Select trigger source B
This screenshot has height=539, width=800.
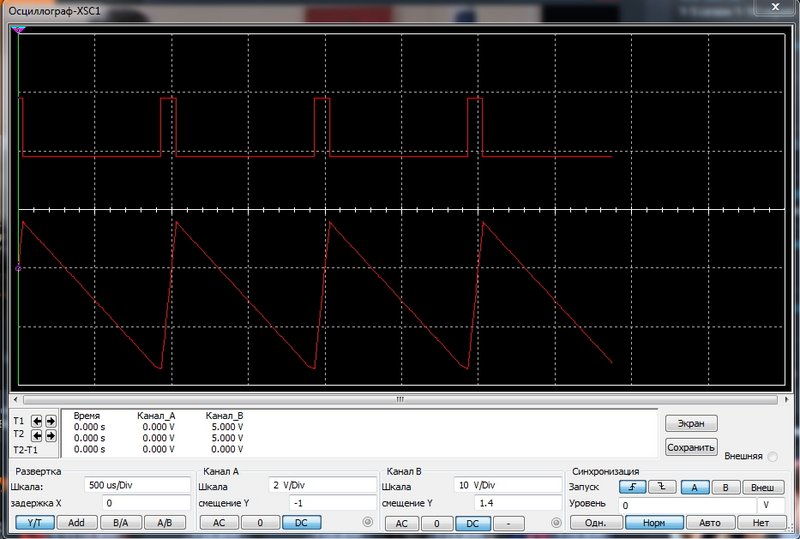coord(726,487)
